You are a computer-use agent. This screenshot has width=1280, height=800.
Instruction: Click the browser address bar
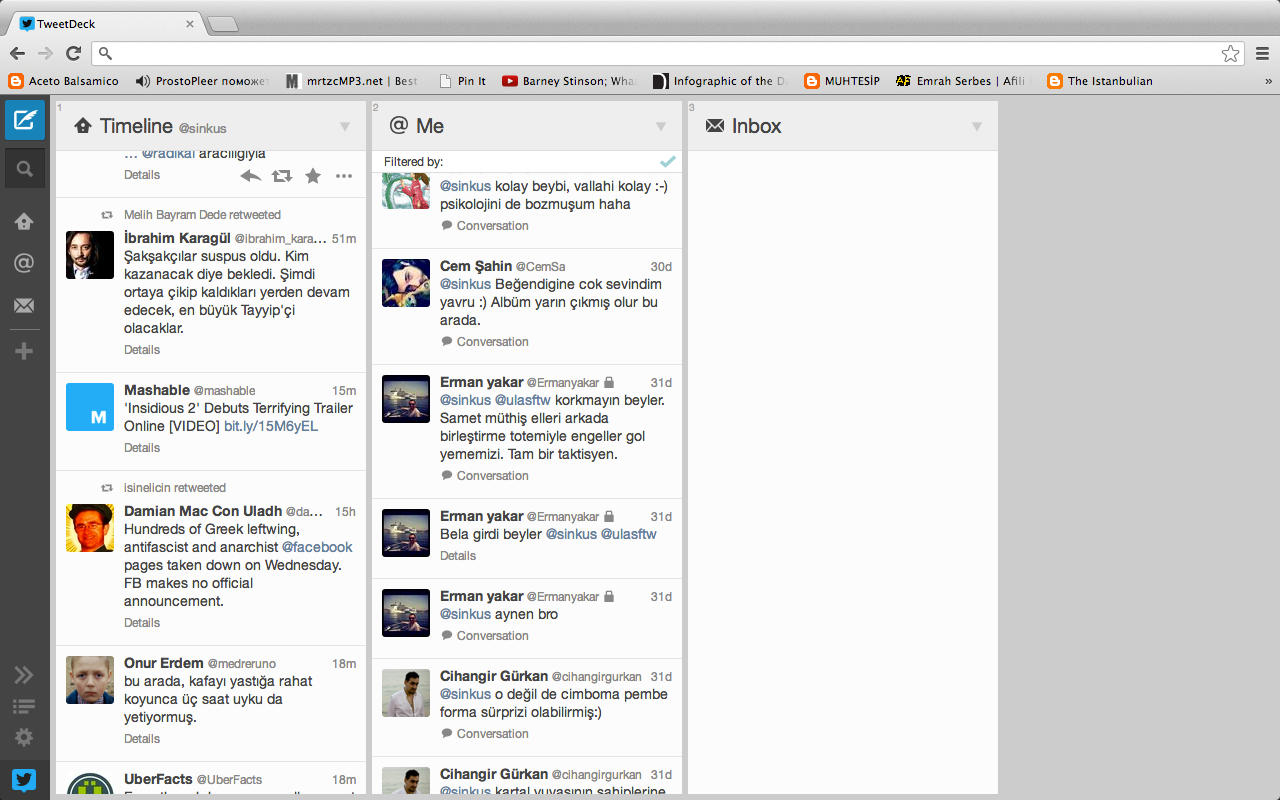660,54
